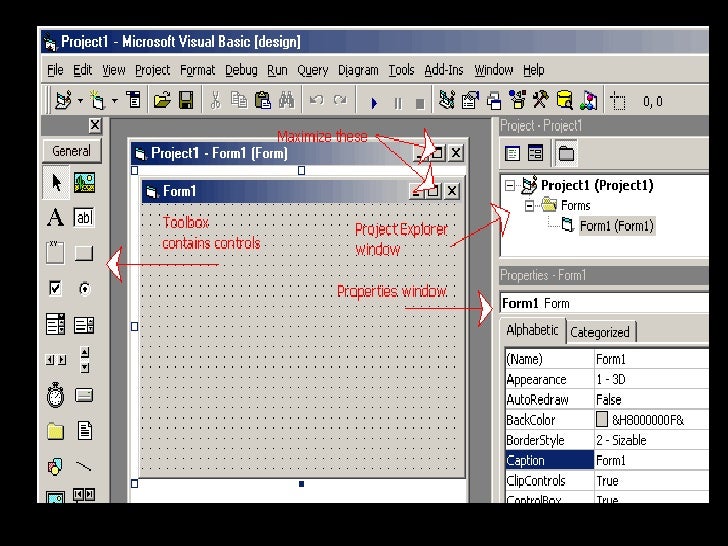Click the Add Standard EXE Project toolbar icon
Screen dimensions: 728x546
coord(64,100)
